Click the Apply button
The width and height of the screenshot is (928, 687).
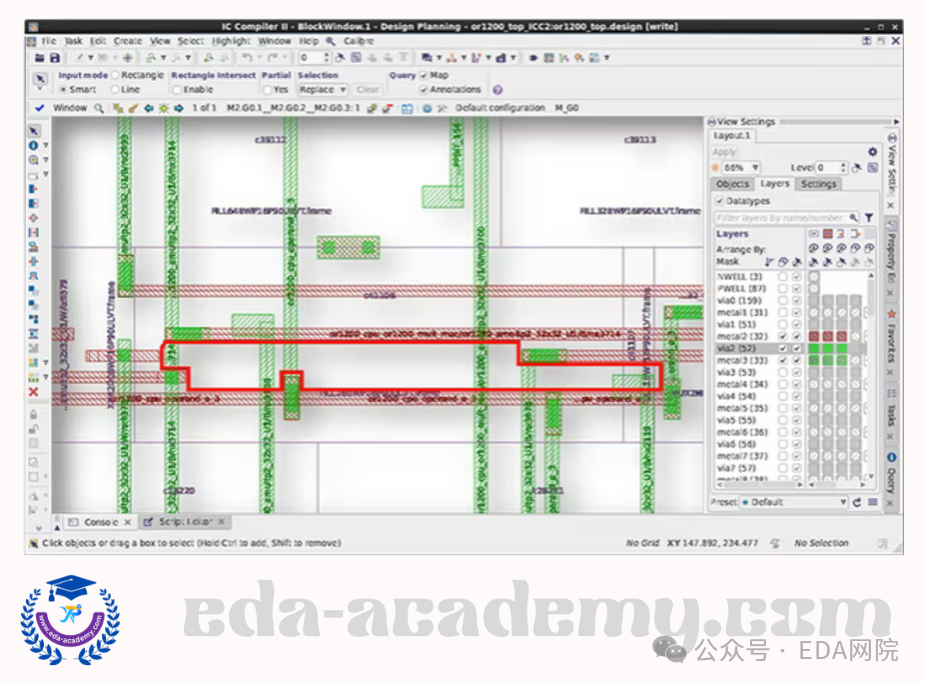coord(724,152)
